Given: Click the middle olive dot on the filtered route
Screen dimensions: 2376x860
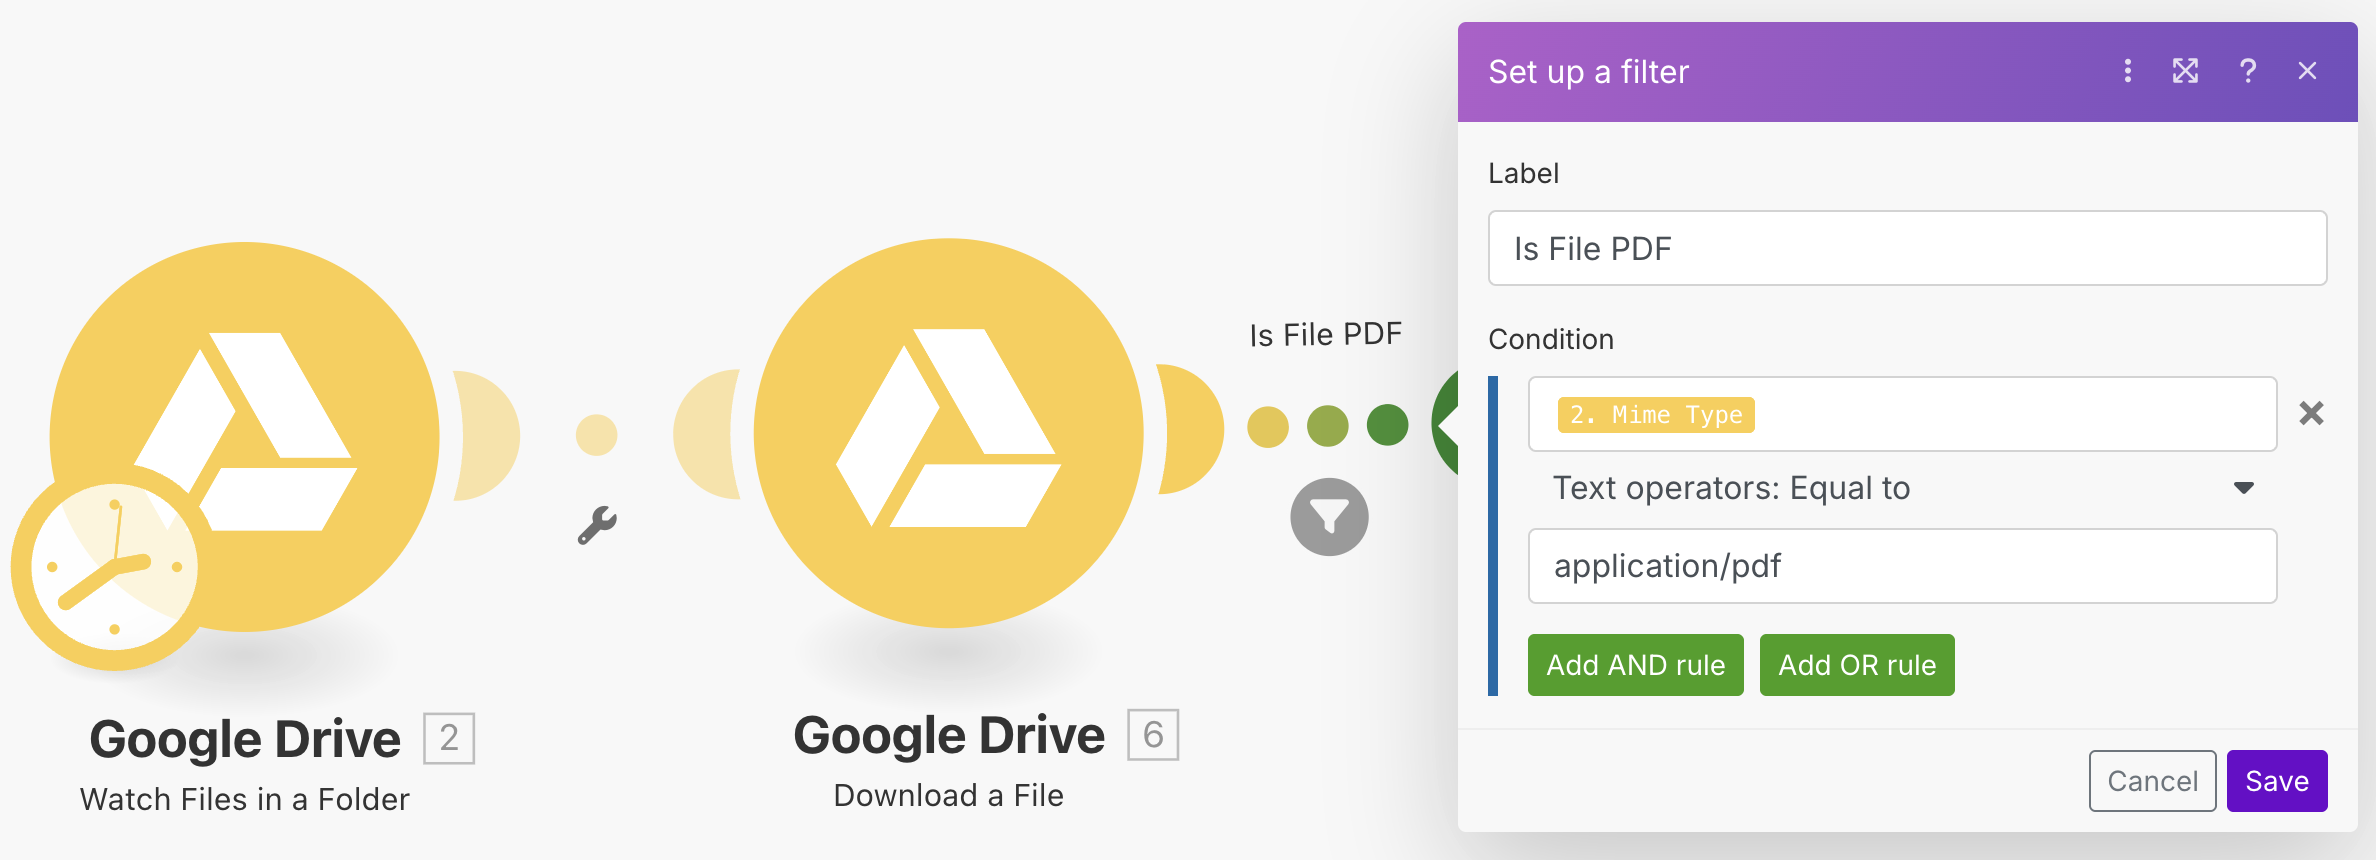Looking at the screenshot, I should 1328,425.
